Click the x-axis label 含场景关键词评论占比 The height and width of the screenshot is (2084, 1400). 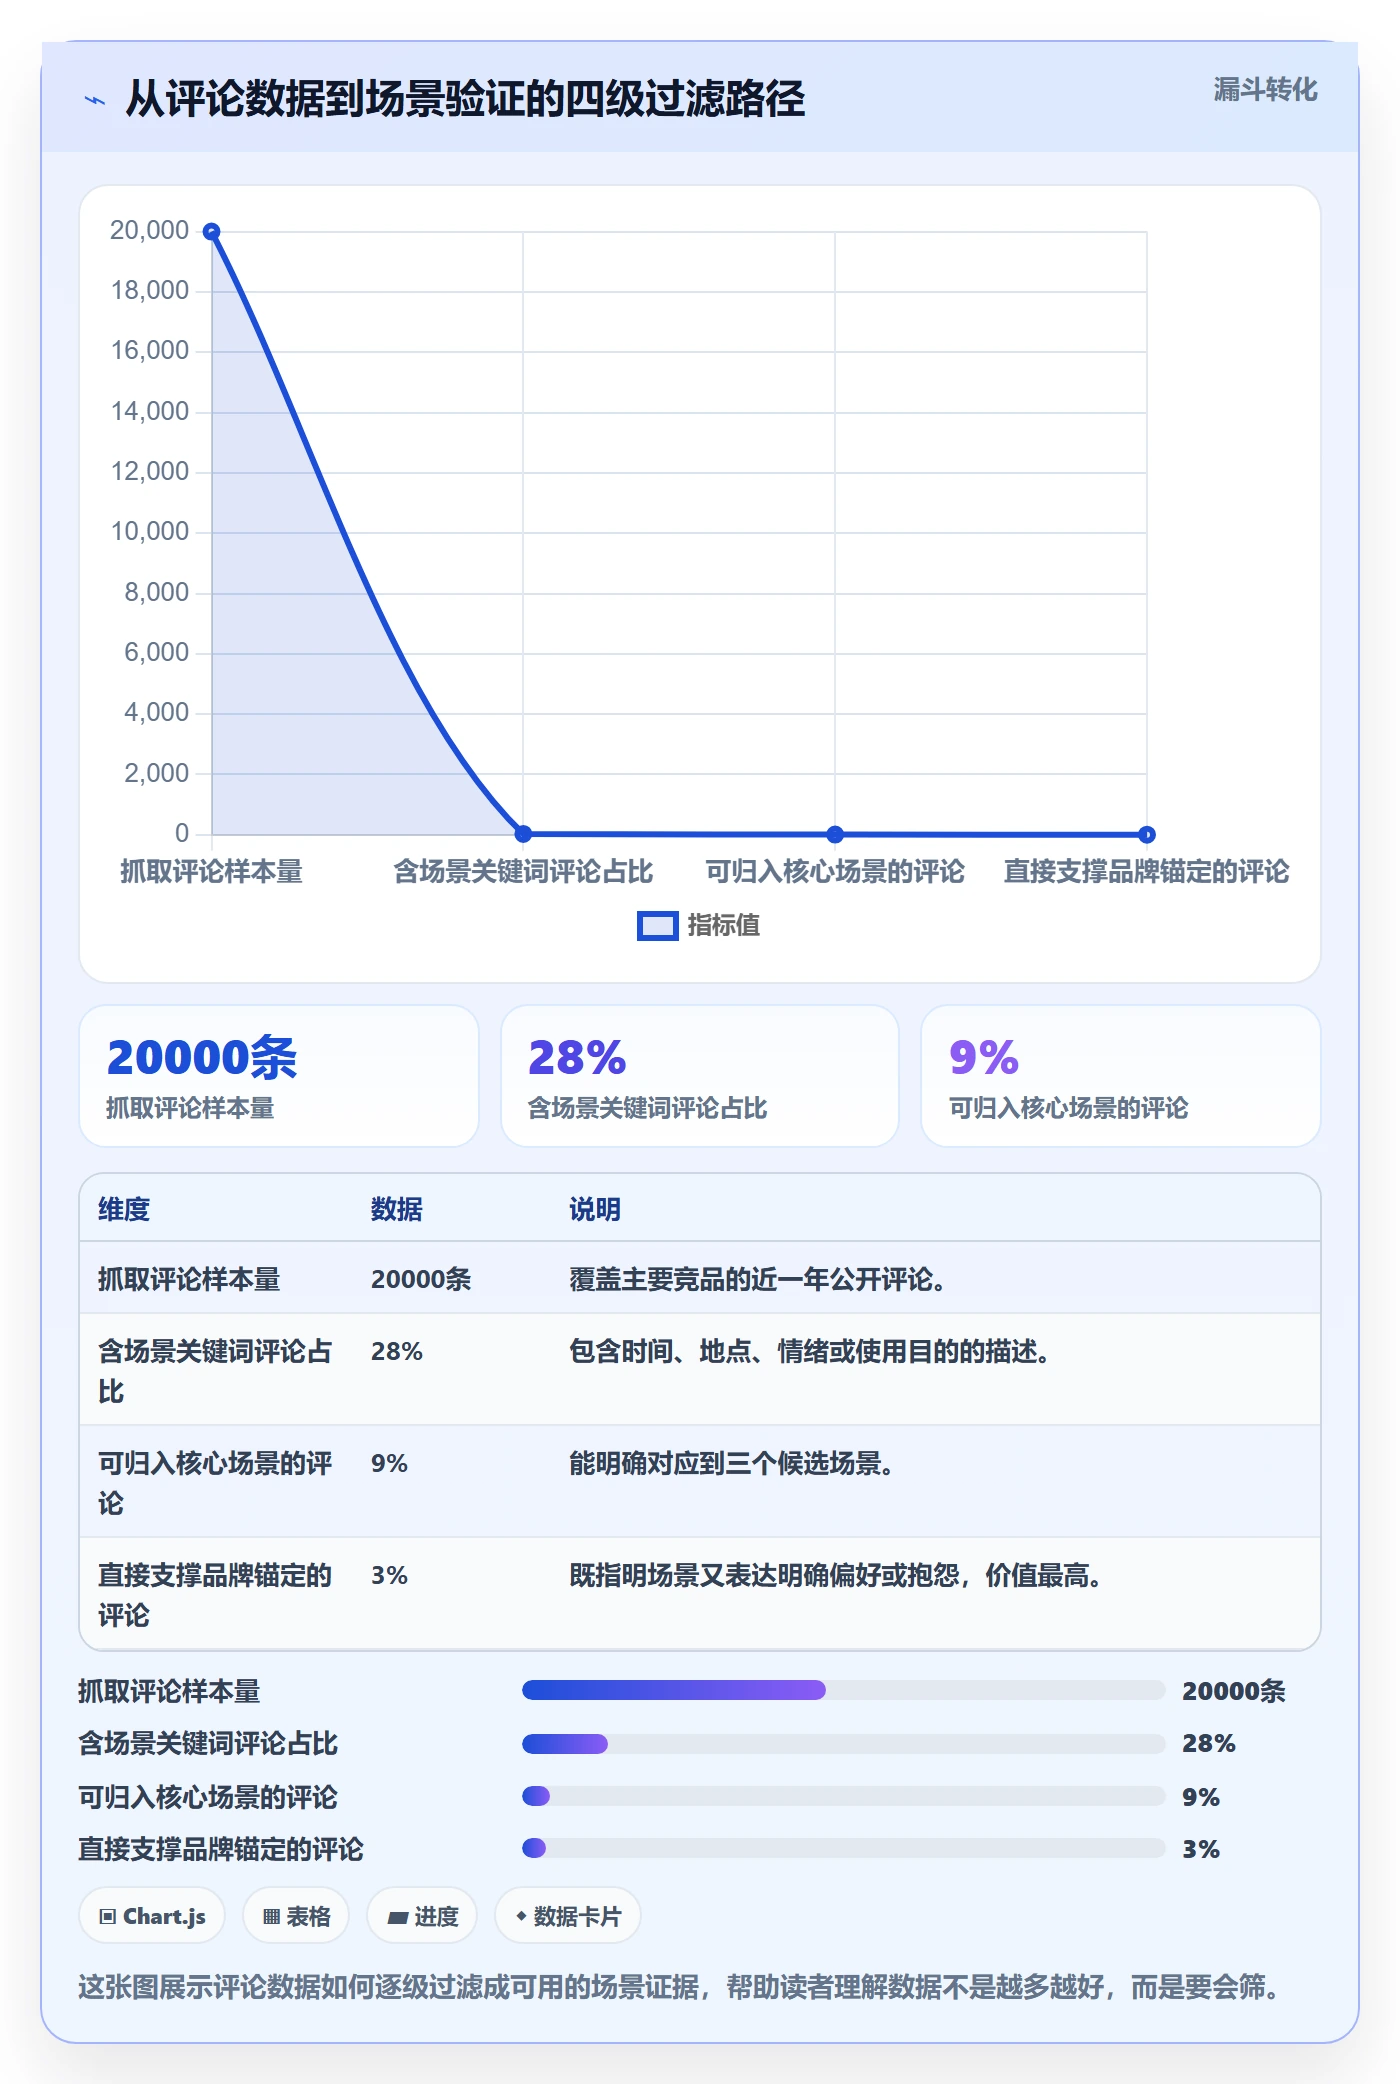[x=523, y=871]
